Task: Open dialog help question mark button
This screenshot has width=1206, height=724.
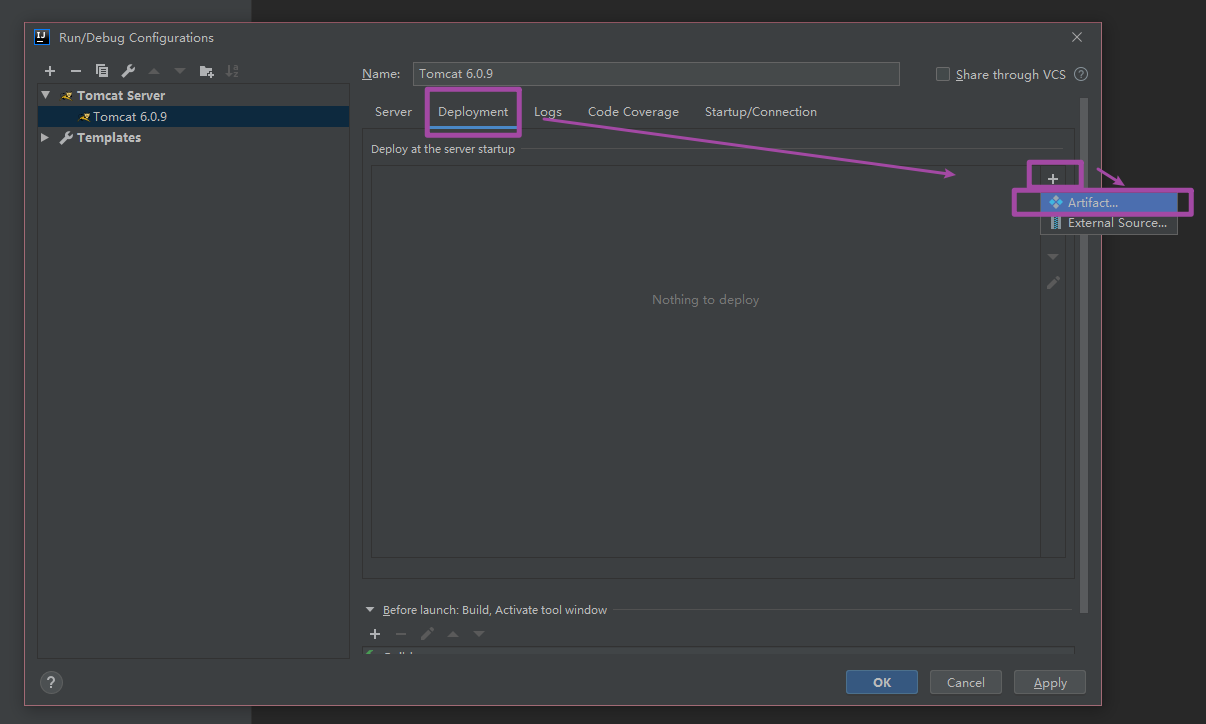Action: click(x=51, y=682)
